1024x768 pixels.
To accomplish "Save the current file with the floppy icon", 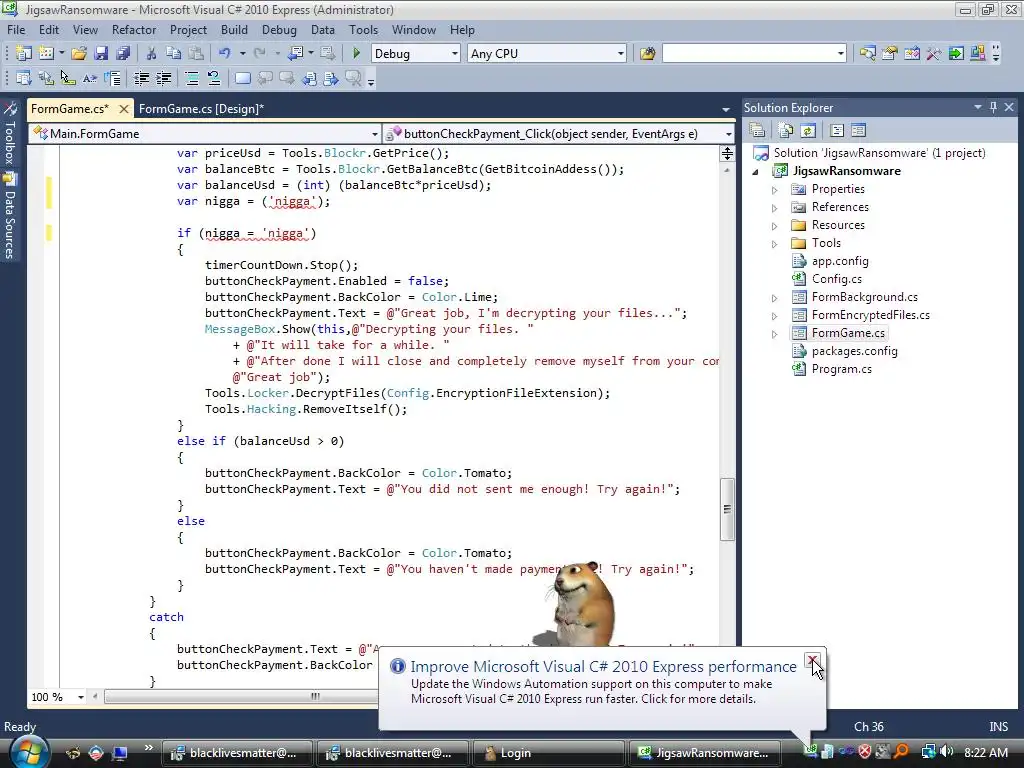I will point(101,54).
